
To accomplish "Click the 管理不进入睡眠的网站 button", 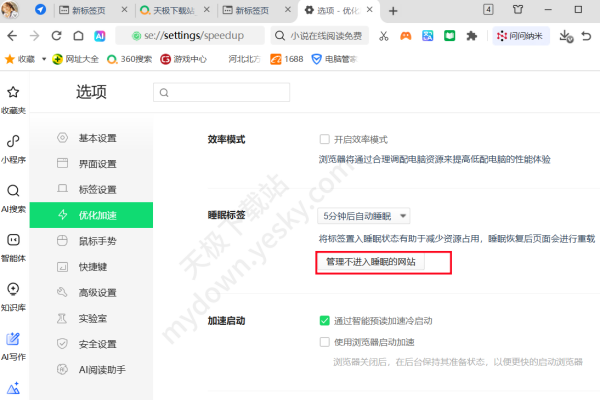I will pyautogui.click(x=370, y=262).
